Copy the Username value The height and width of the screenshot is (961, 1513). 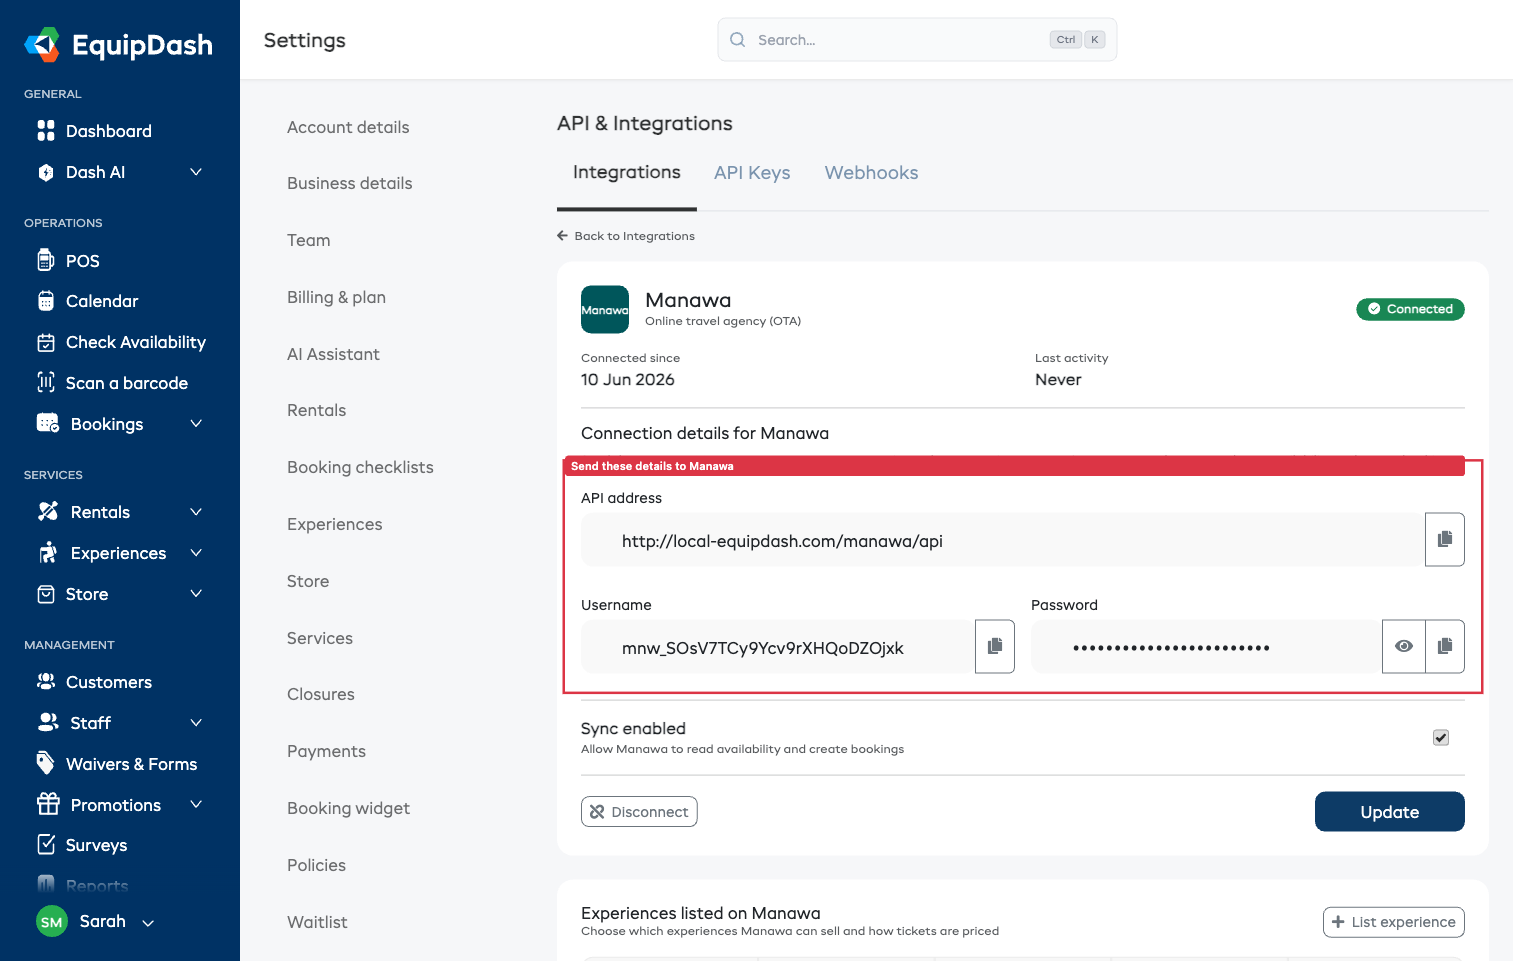pyautogui.click(x=995, y=647)
